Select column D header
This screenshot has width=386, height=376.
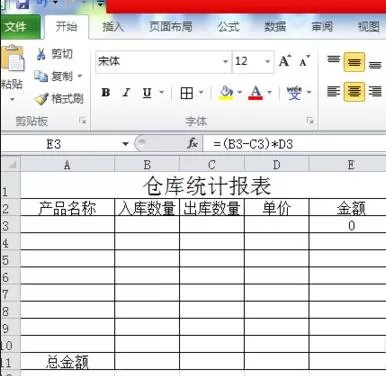(276, 165)
